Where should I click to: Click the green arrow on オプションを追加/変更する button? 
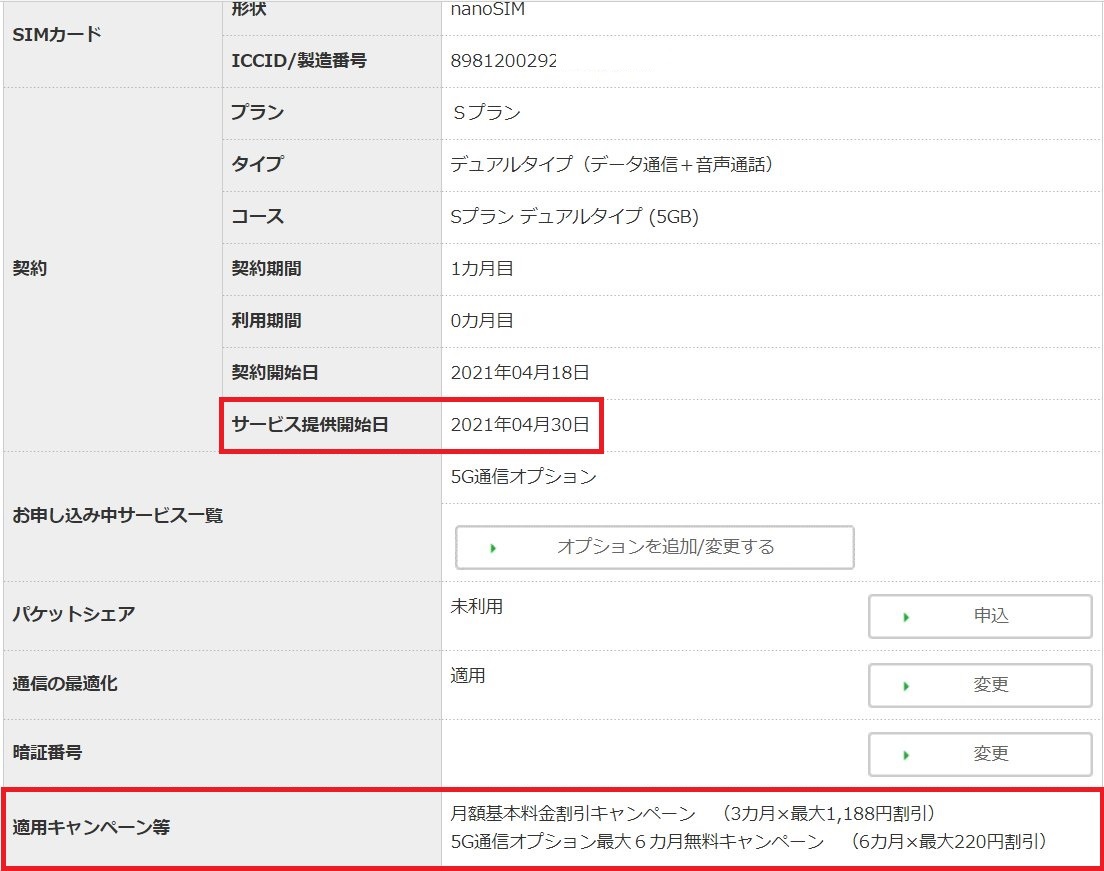(x=492, y=548)
